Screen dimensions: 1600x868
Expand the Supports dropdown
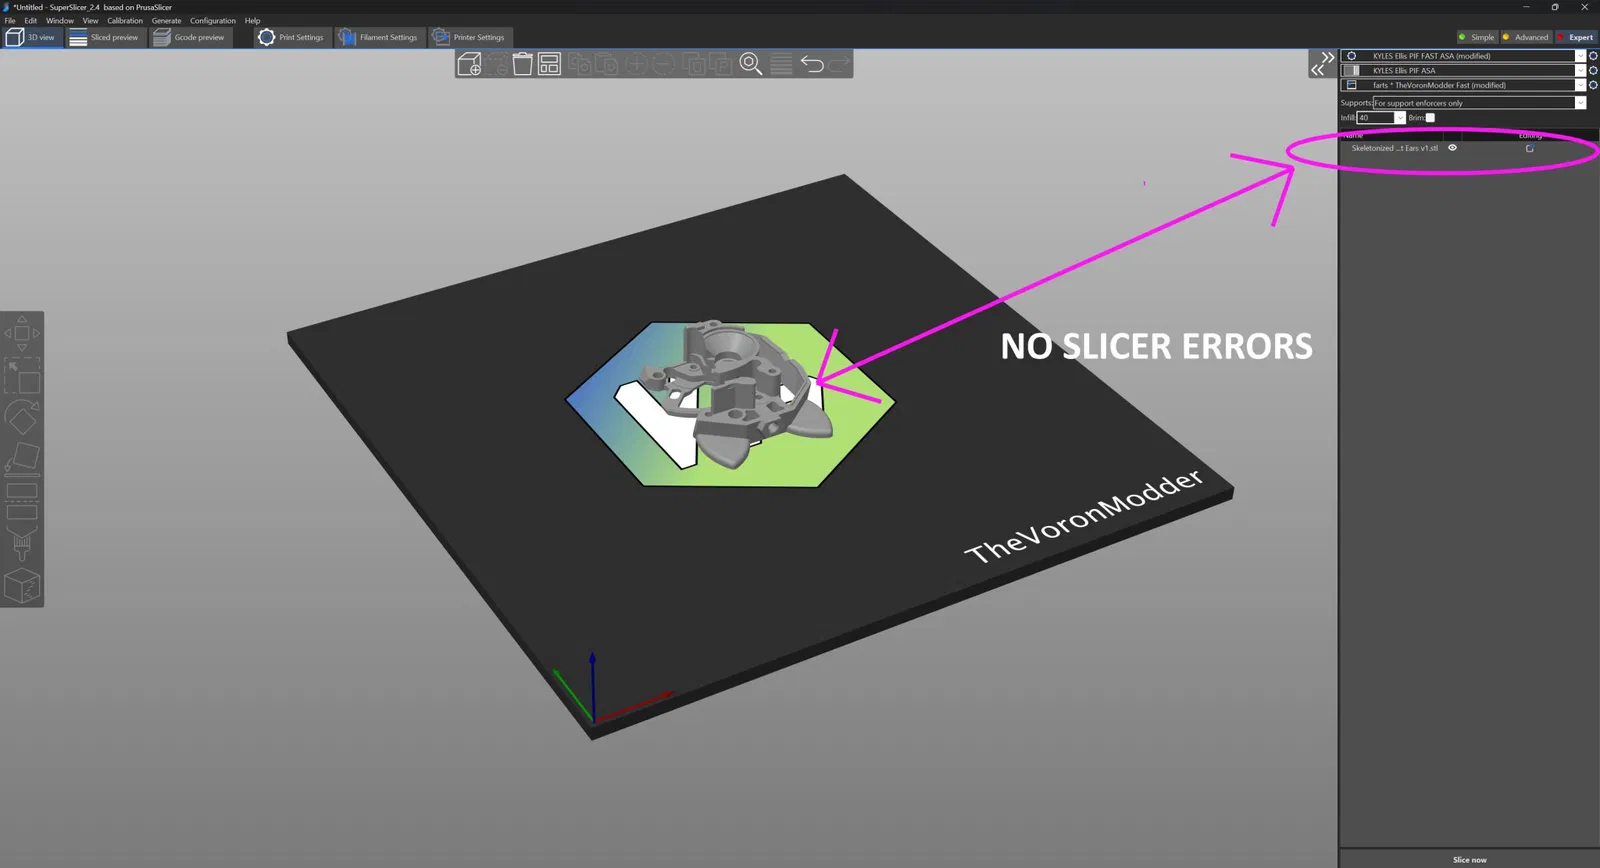point(1580,103)
